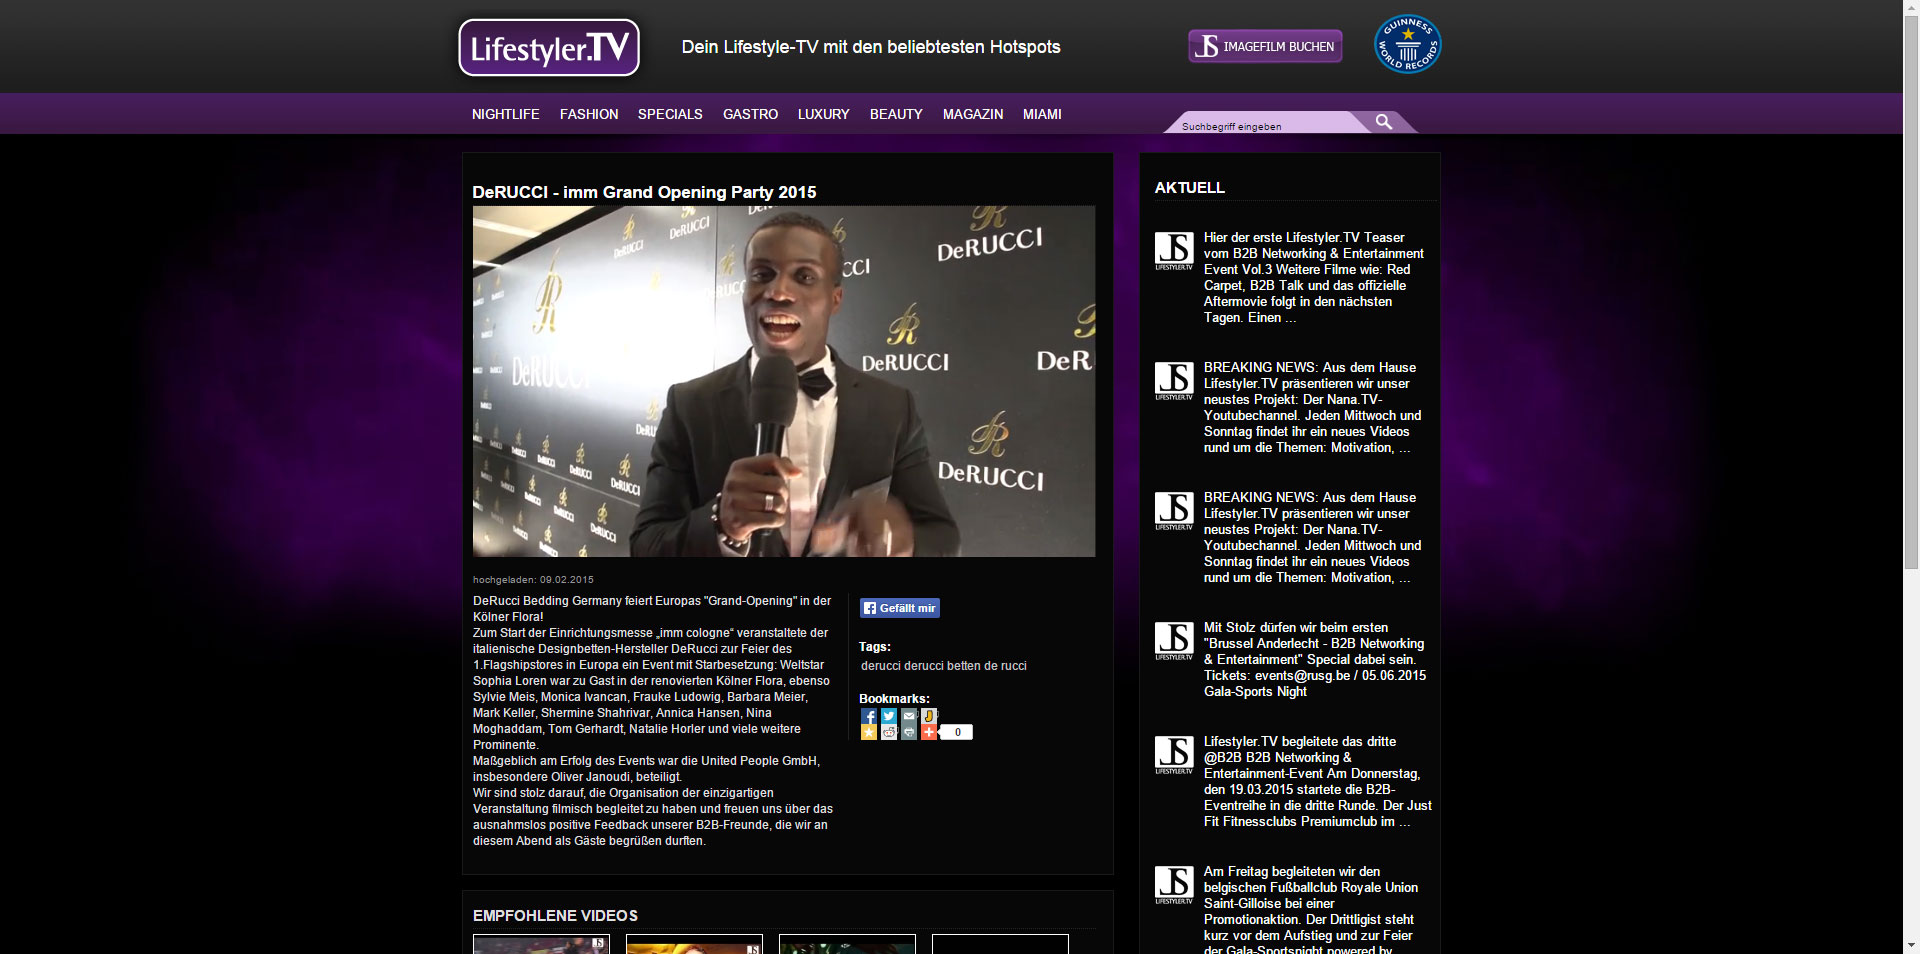Viewport: 1920px width, 954px height.
Task: Open the Guinness World Records badge
Action: 1408,44
